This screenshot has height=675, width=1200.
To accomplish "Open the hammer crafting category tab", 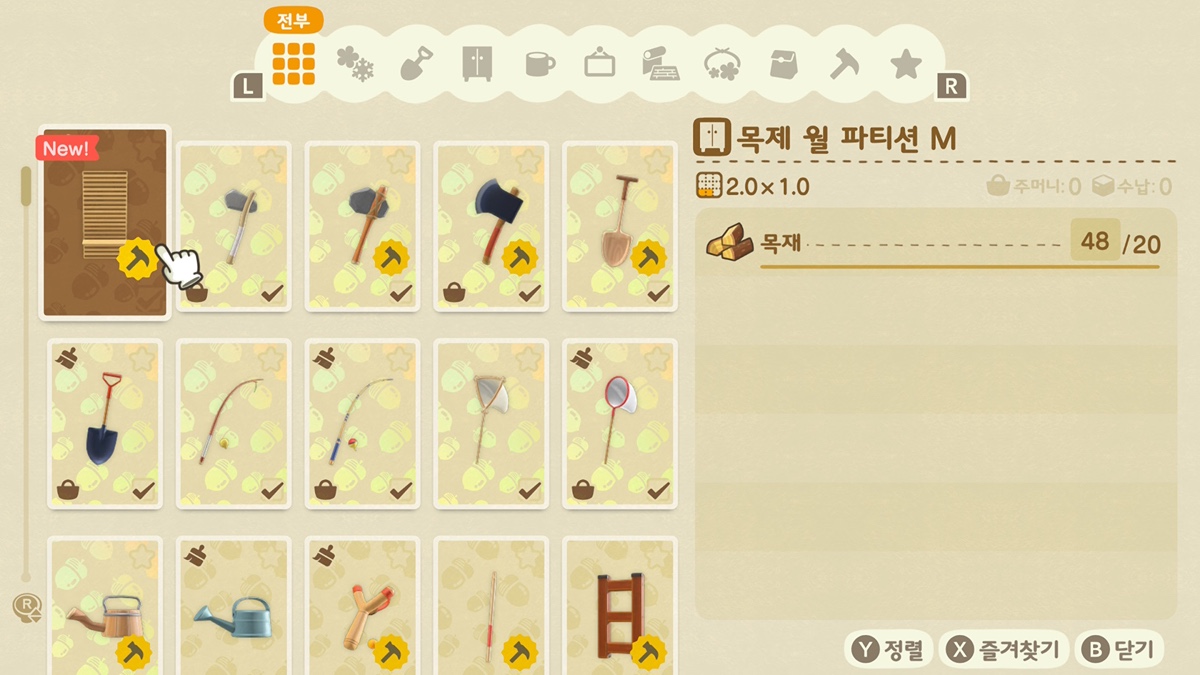I will 845,64.
